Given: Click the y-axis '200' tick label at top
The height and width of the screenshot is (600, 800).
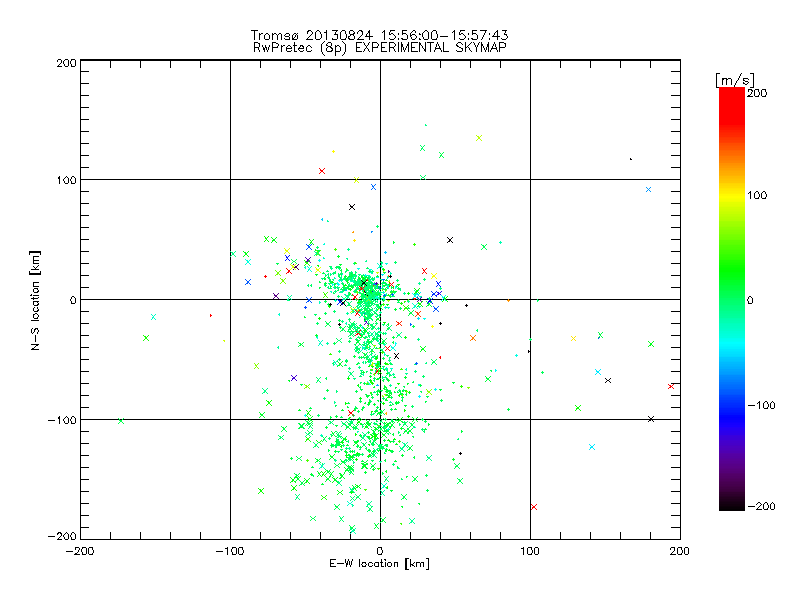Looking at the screenshot, I should (66, 63).
